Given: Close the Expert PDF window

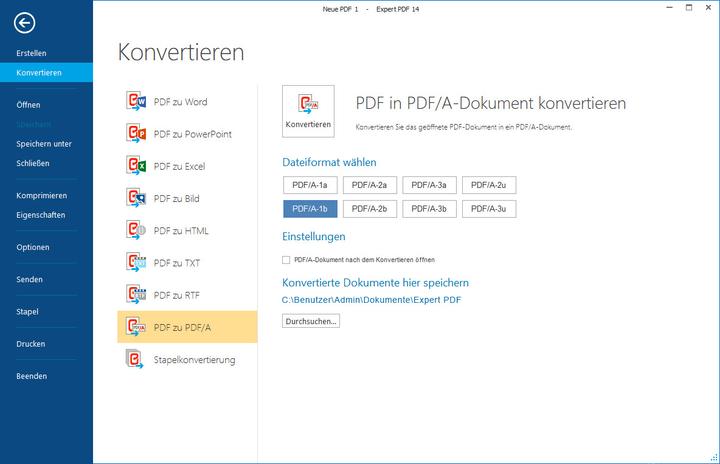Looking at the screenshot, I should click(x=708, y=8).
